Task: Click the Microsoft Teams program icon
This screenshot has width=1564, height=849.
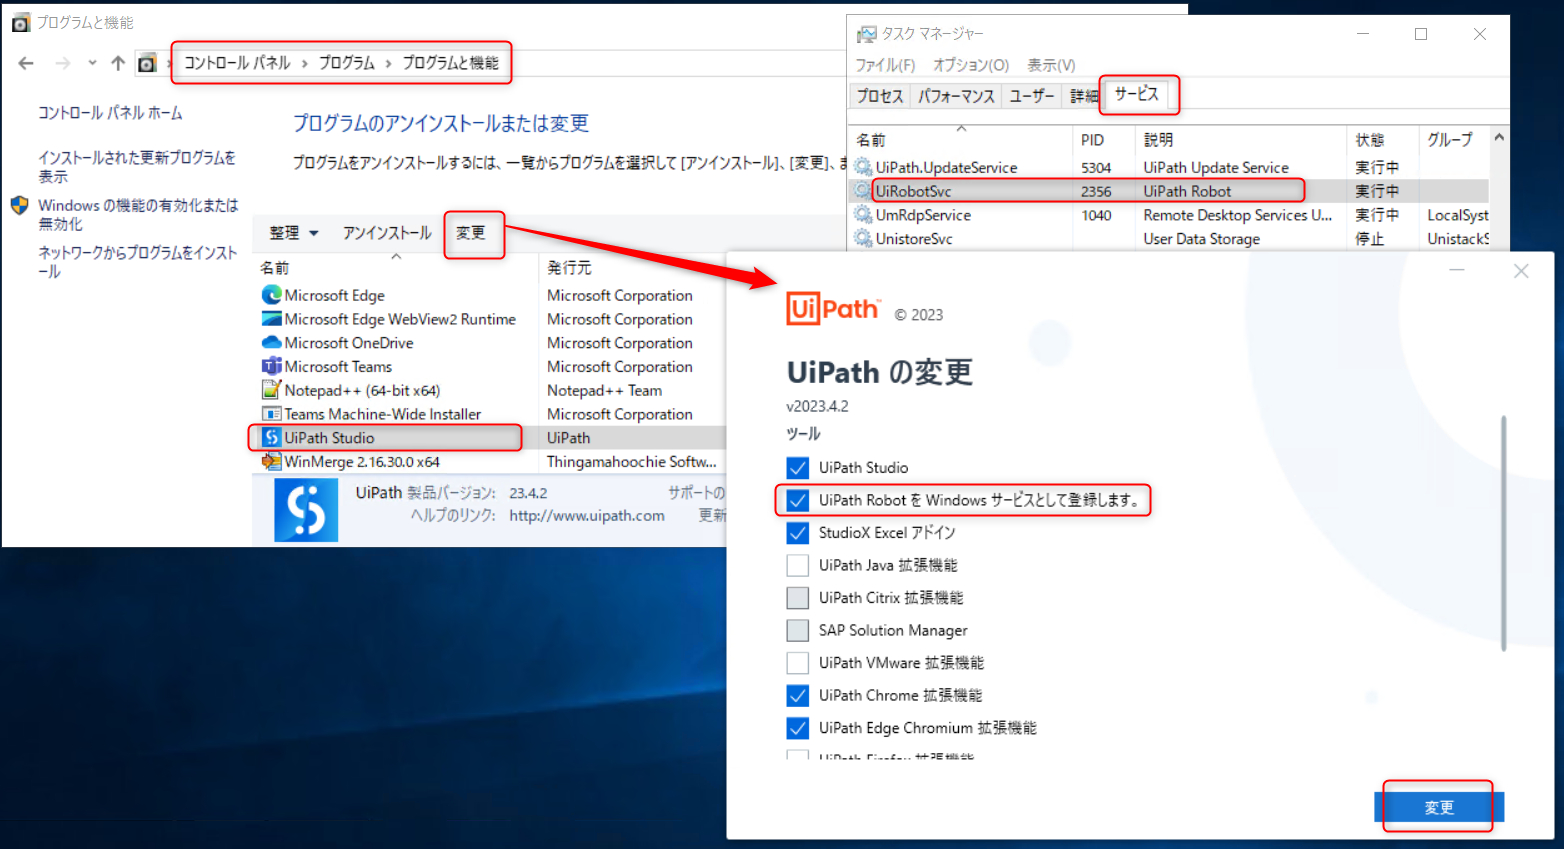Action: pos(272,366)
